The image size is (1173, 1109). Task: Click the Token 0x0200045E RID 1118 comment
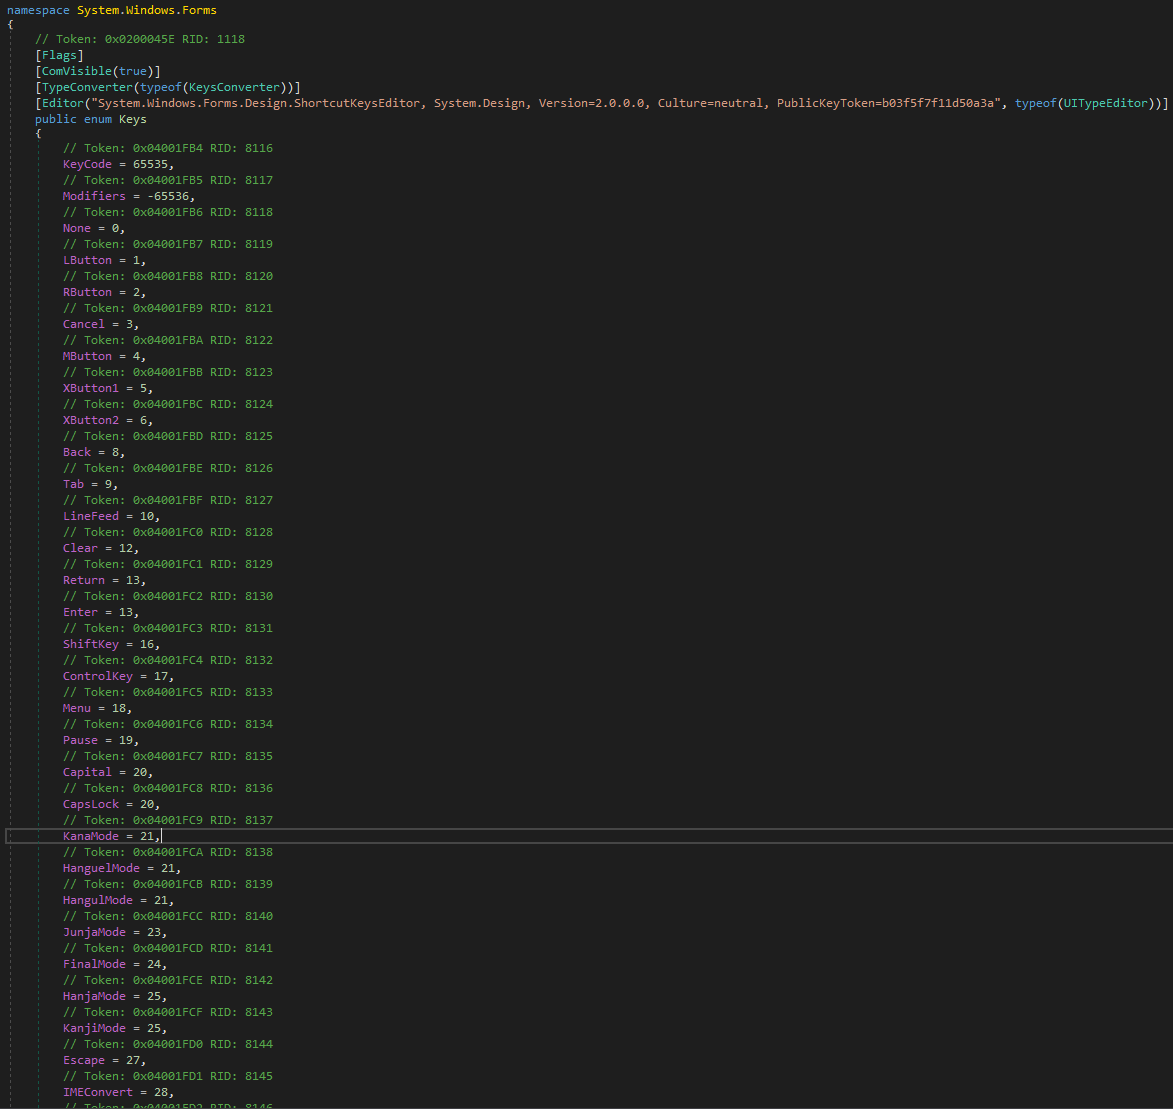[x=140, y=39]
